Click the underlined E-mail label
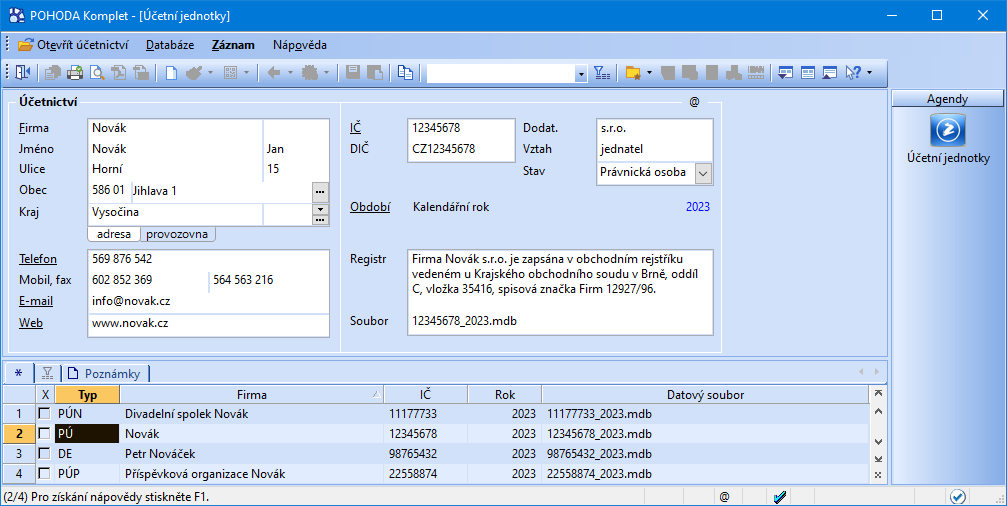This screenshot has width=1007, height=506. pos(36,301)
